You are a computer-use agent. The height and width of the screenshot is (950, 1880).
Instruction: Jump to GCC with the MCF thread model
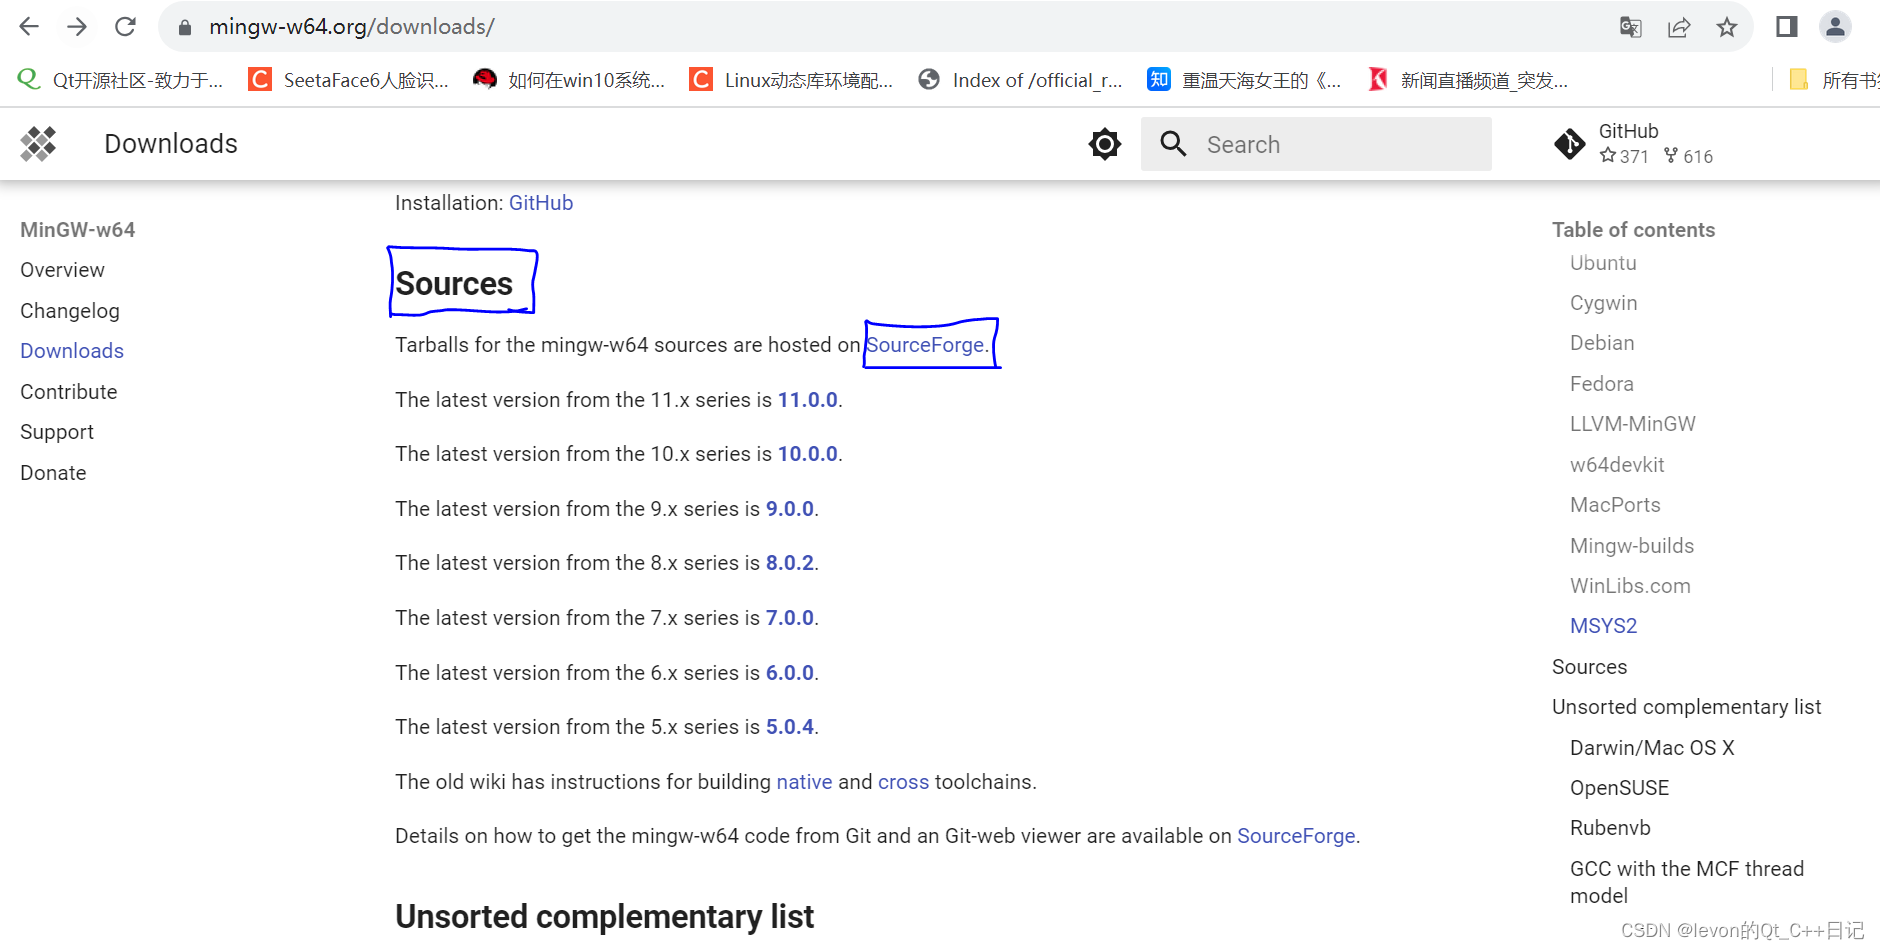click(x=1687, y=882)
